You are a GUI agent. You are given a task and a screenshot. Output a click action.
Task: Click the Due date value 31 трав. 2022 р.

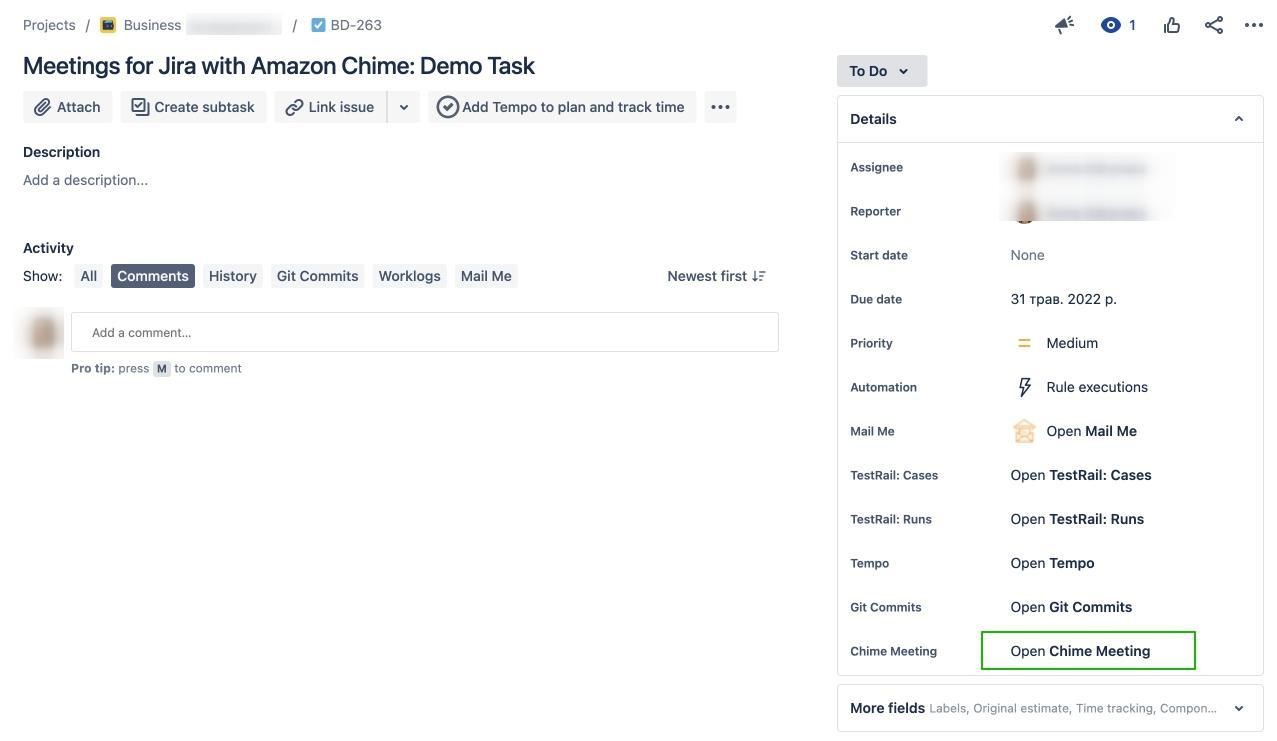[1063, 299]
